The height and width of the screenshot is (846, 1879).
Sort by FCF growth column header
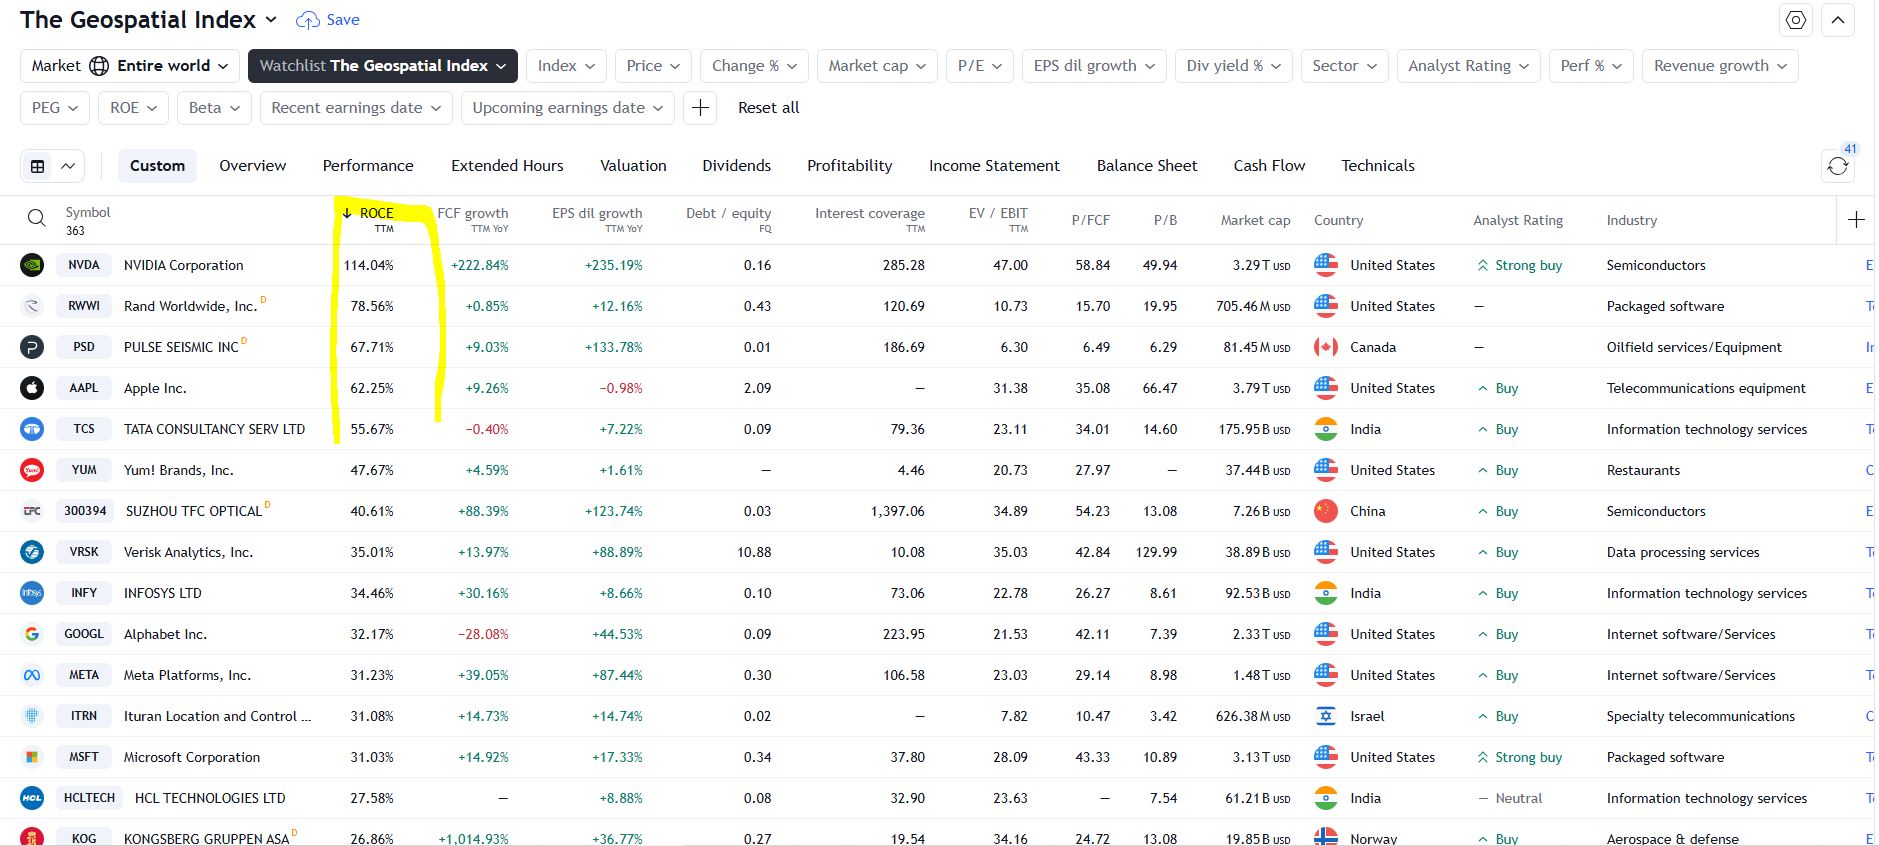[x=472, y=220]
